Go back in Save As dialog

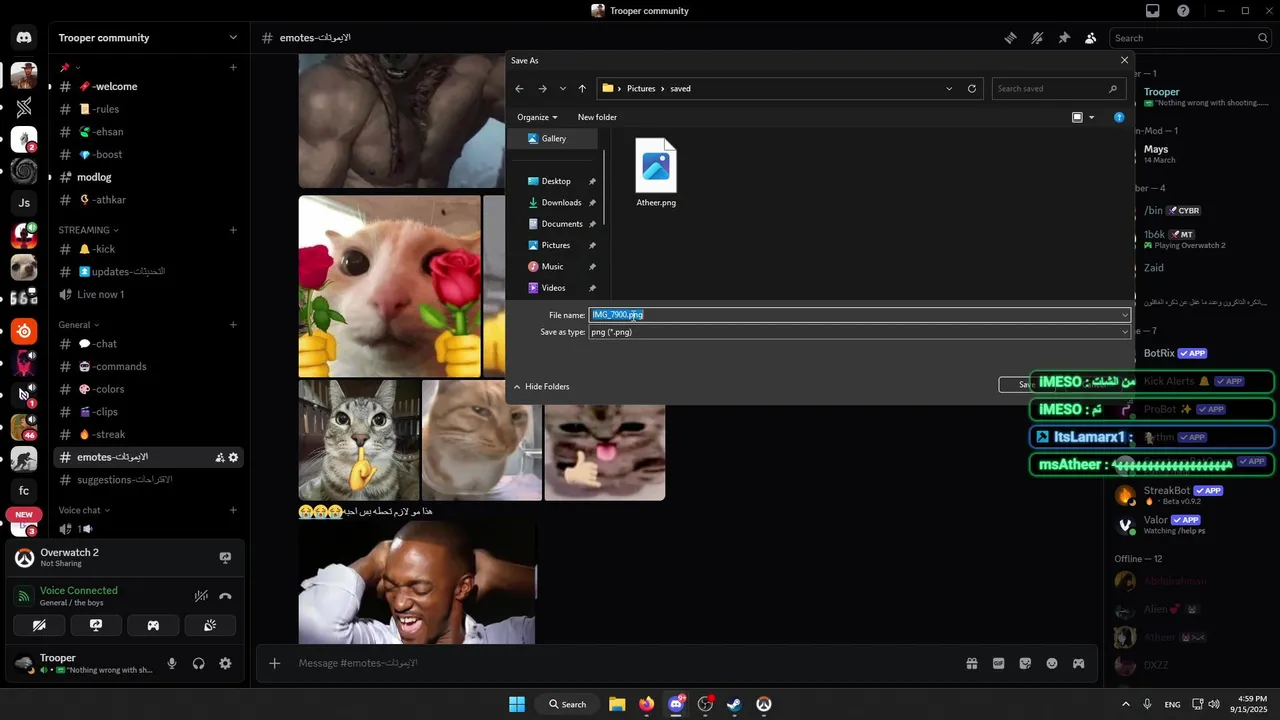519,88
